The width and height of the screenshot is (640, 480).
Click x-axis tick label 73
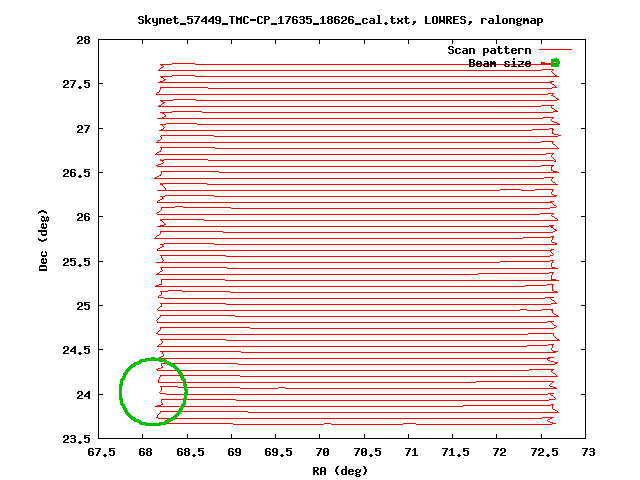tap(589, 452)
